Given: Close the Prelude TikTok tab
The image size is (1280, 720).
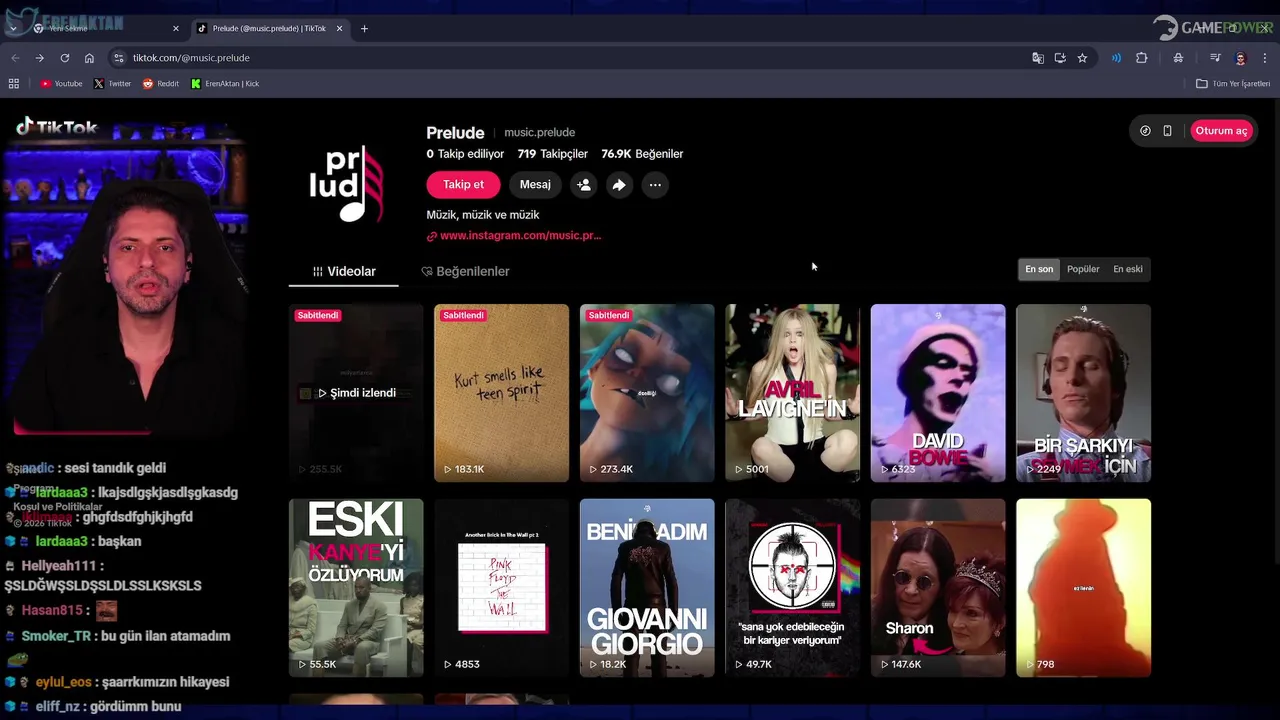Looking at the screenshot, I should point(340,29).
